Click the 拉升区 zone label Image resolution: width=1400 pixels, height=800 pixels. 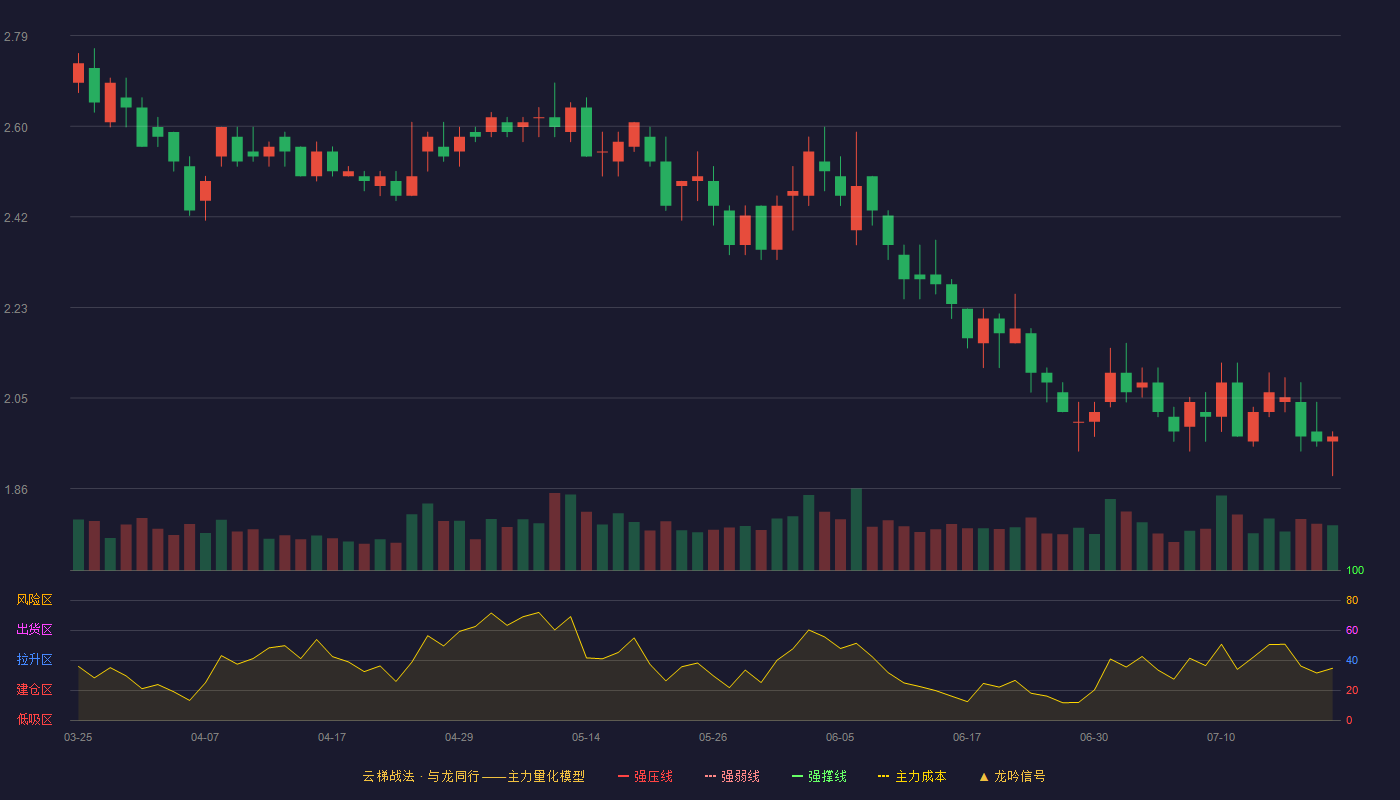point(34,660)
